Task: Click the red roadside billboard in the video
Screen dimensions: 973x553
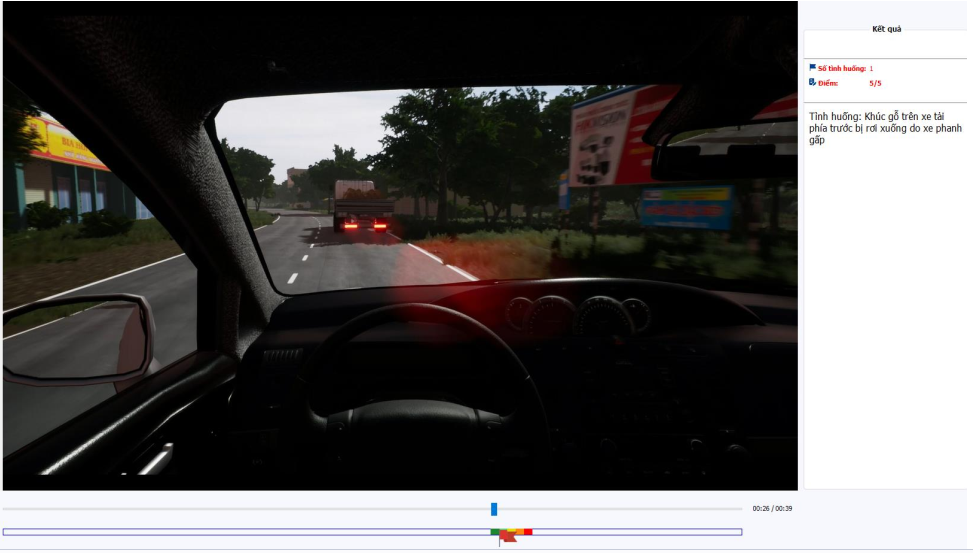Action: (x=620, y=133)
